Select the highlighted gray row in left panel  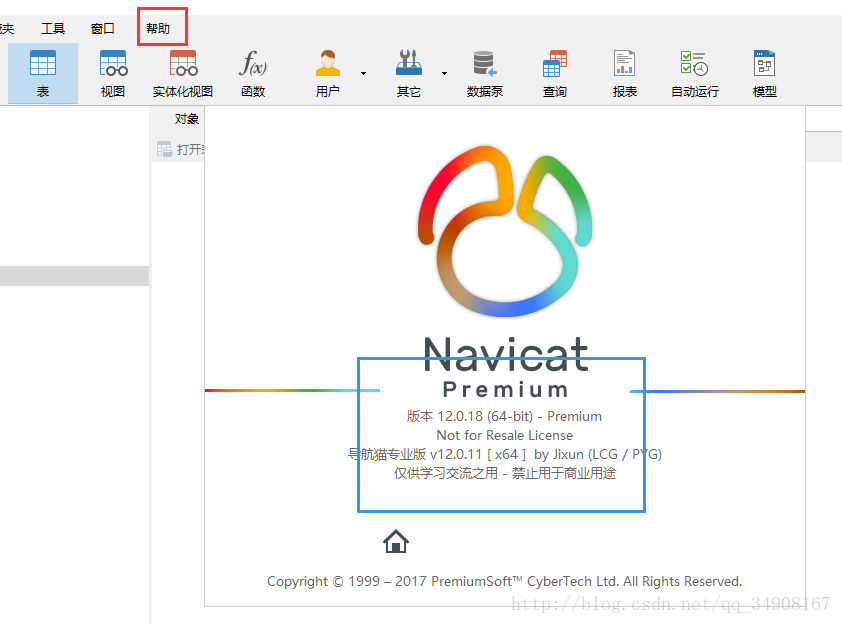pos(74,275)
